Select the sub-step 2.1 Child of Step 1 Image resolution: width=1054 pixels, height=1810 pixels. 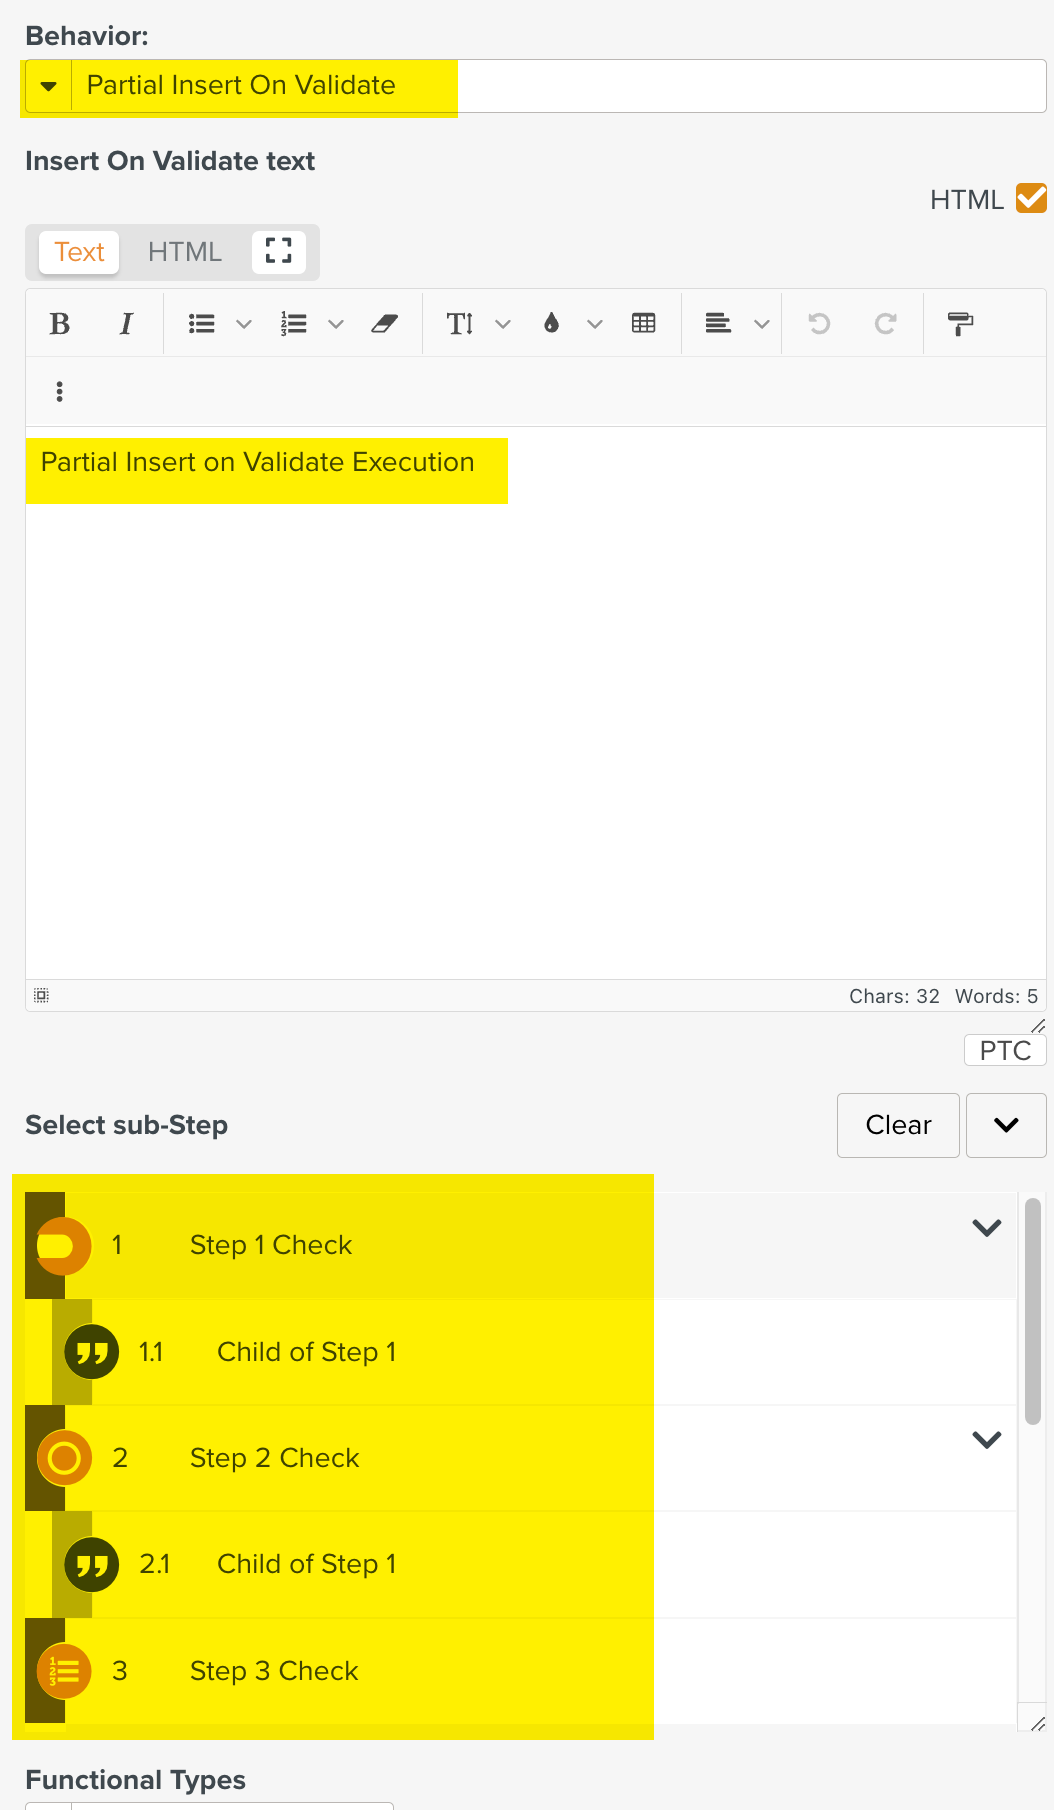[x=306, y=1563]
